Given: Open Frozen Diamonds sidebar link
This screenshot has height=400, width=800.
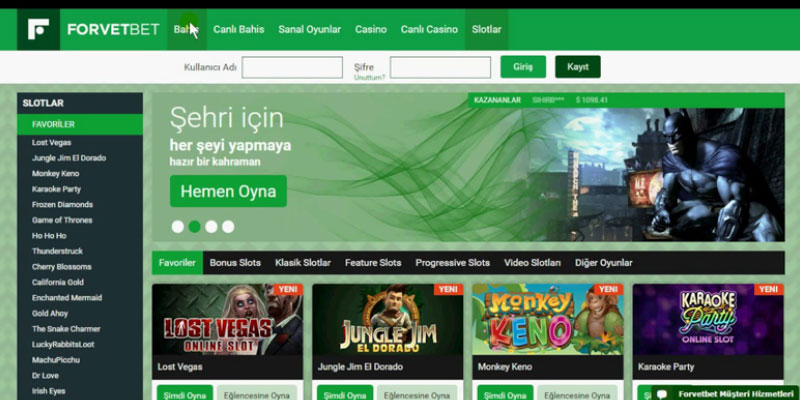Looking at the screenshot, I should (62, 205).
